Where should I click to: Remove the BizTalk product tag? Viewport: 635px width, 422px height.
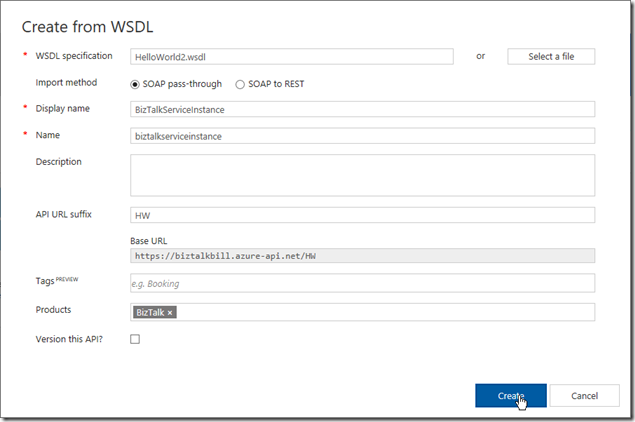coord(170,313)
